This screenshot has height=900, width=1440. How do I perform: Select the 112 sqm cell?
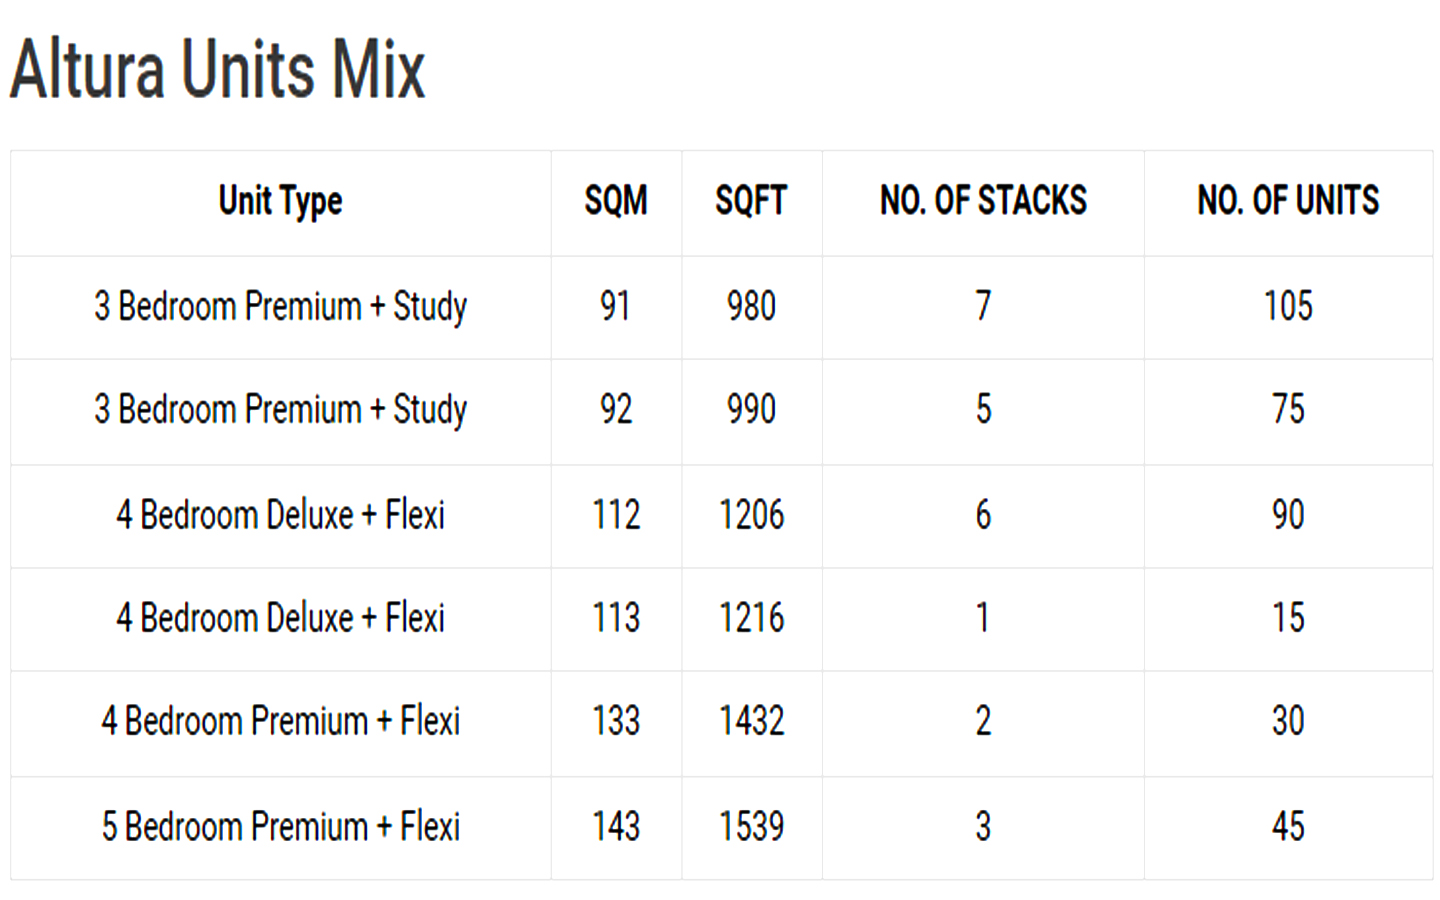pyautogui.click(x=616, y=515)
